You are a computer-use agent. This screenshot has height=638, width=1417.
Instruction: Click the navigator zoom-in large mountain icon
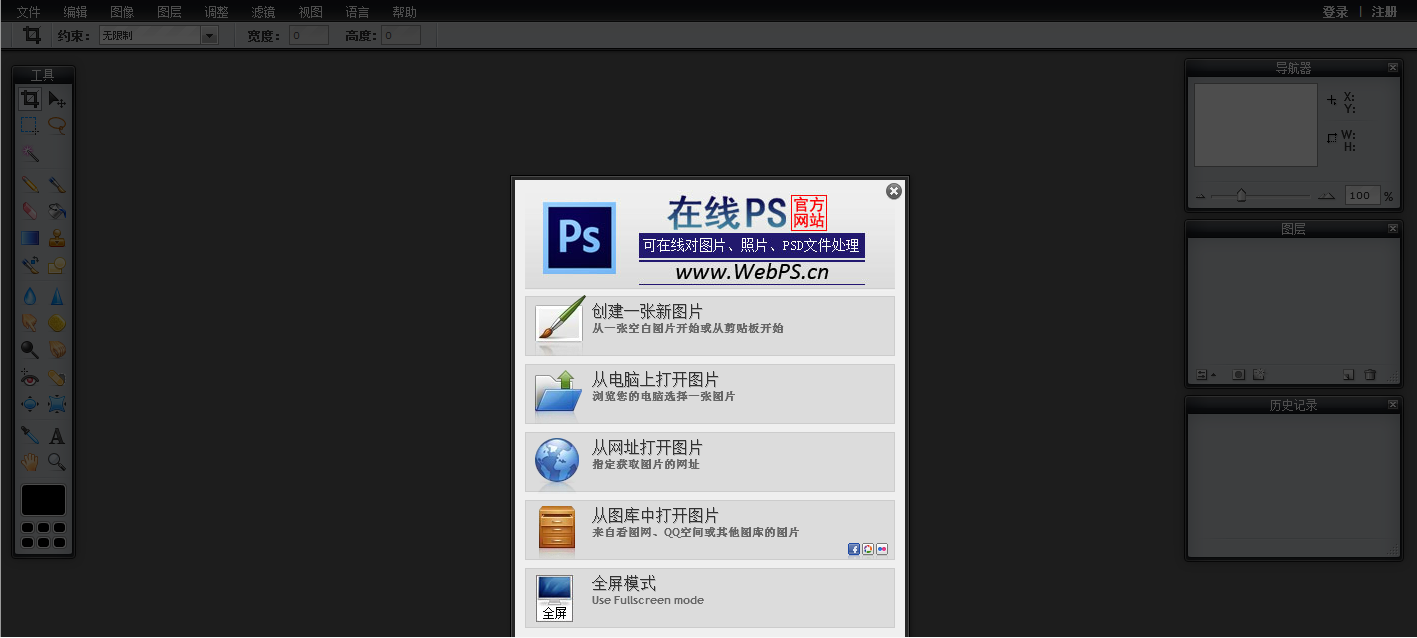[1327, 196]
